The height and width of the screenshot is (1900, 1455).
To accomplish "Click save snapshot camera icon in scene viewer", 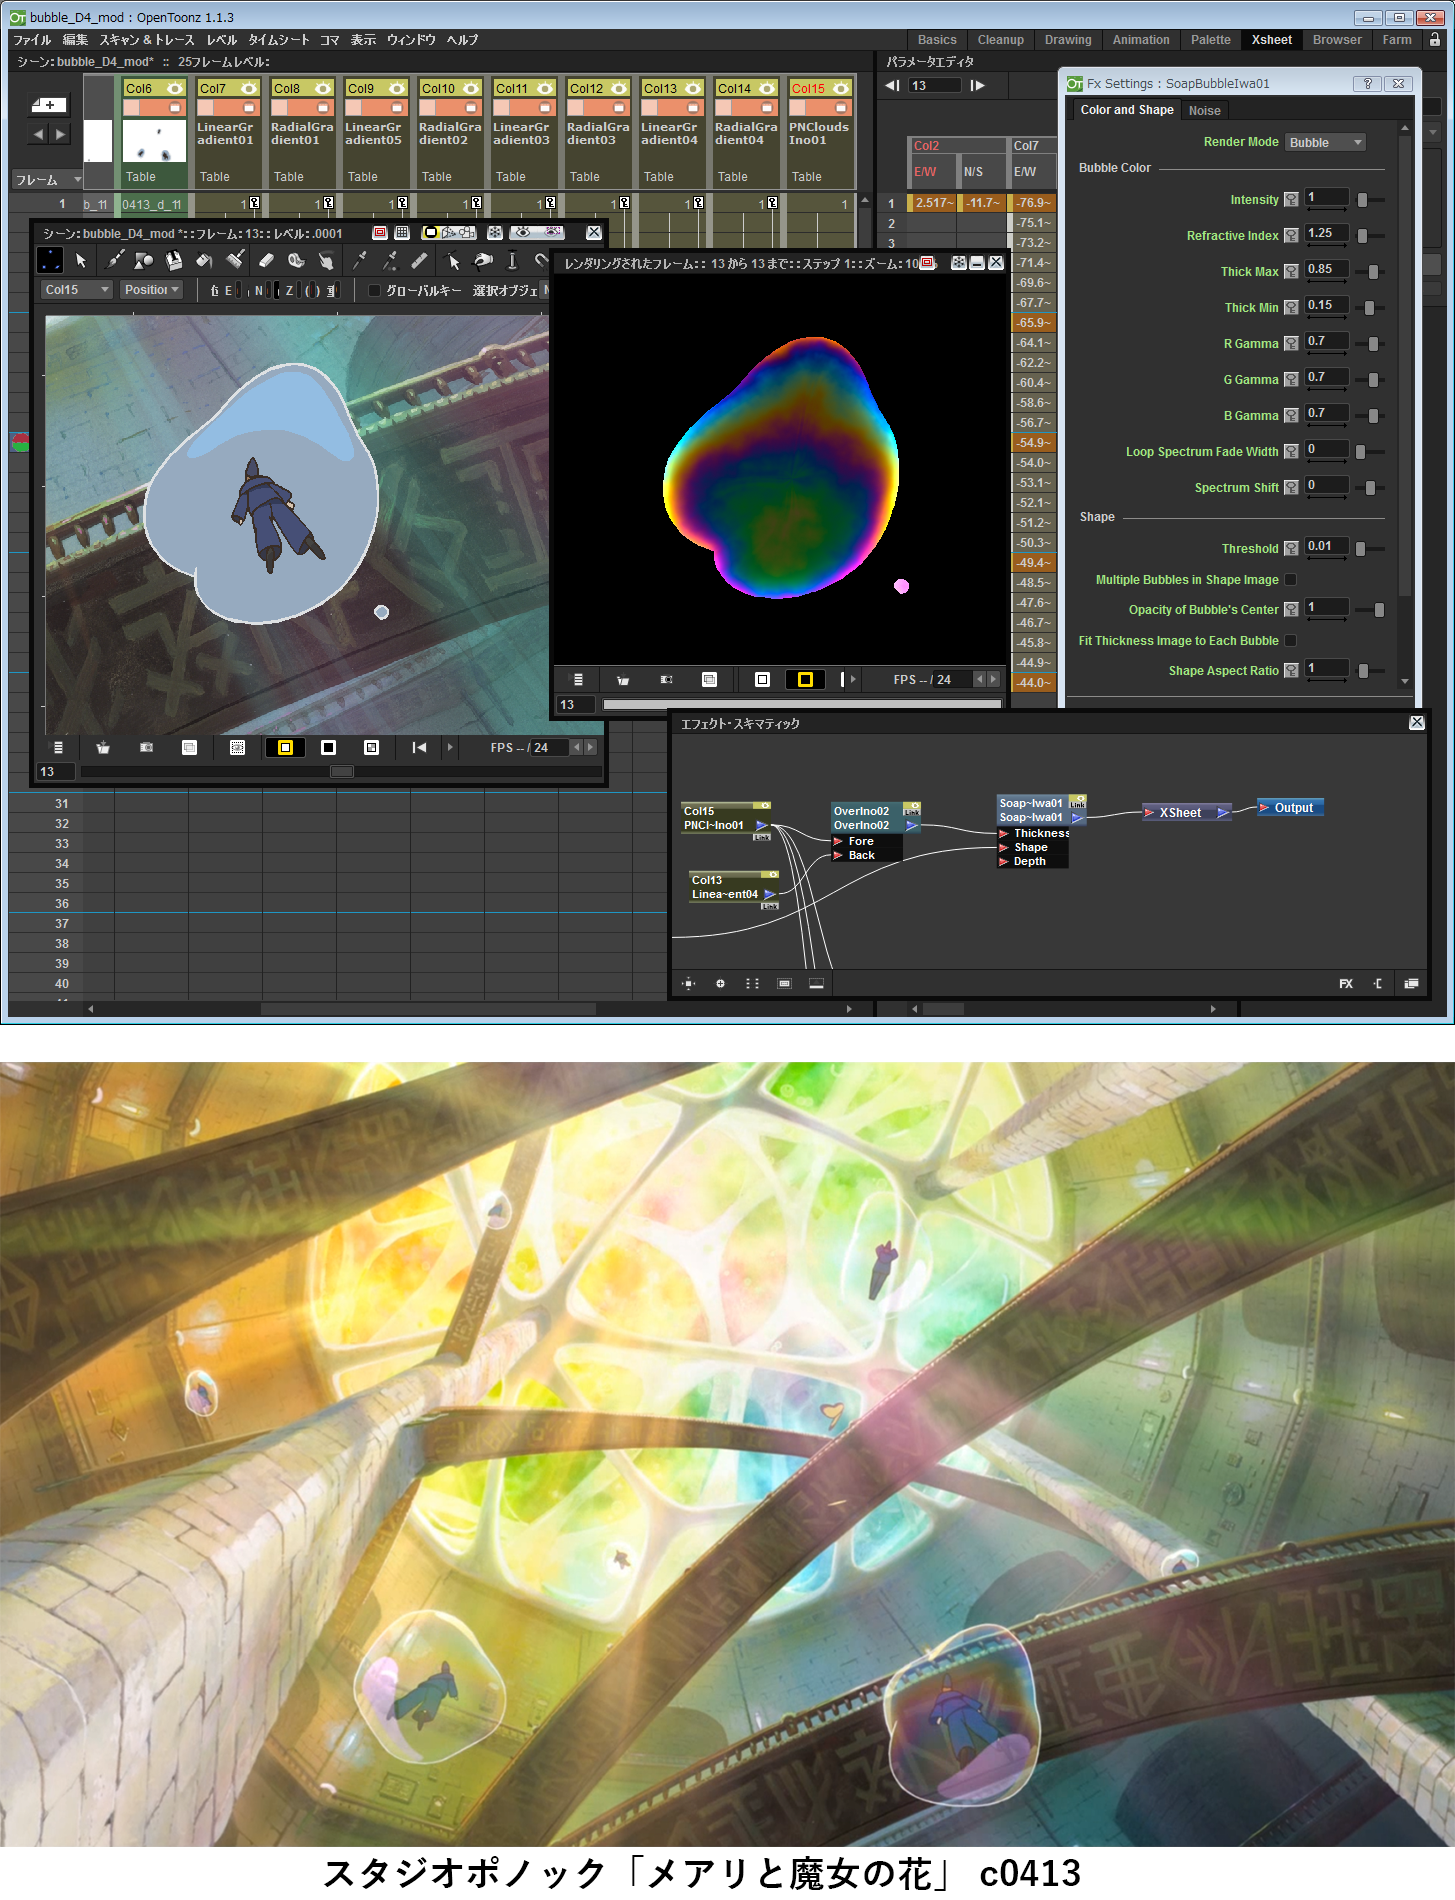I will 146,748.
